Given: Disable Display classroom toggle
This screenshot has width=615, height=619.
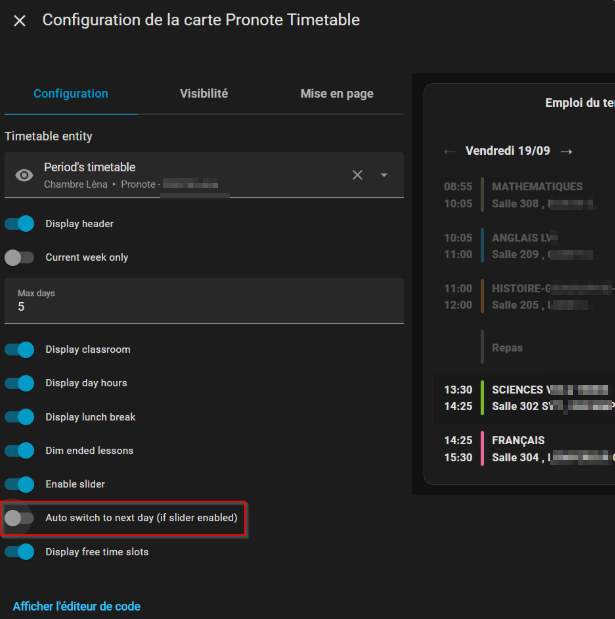Looking at the screenshot, I should tap(20, 350).
